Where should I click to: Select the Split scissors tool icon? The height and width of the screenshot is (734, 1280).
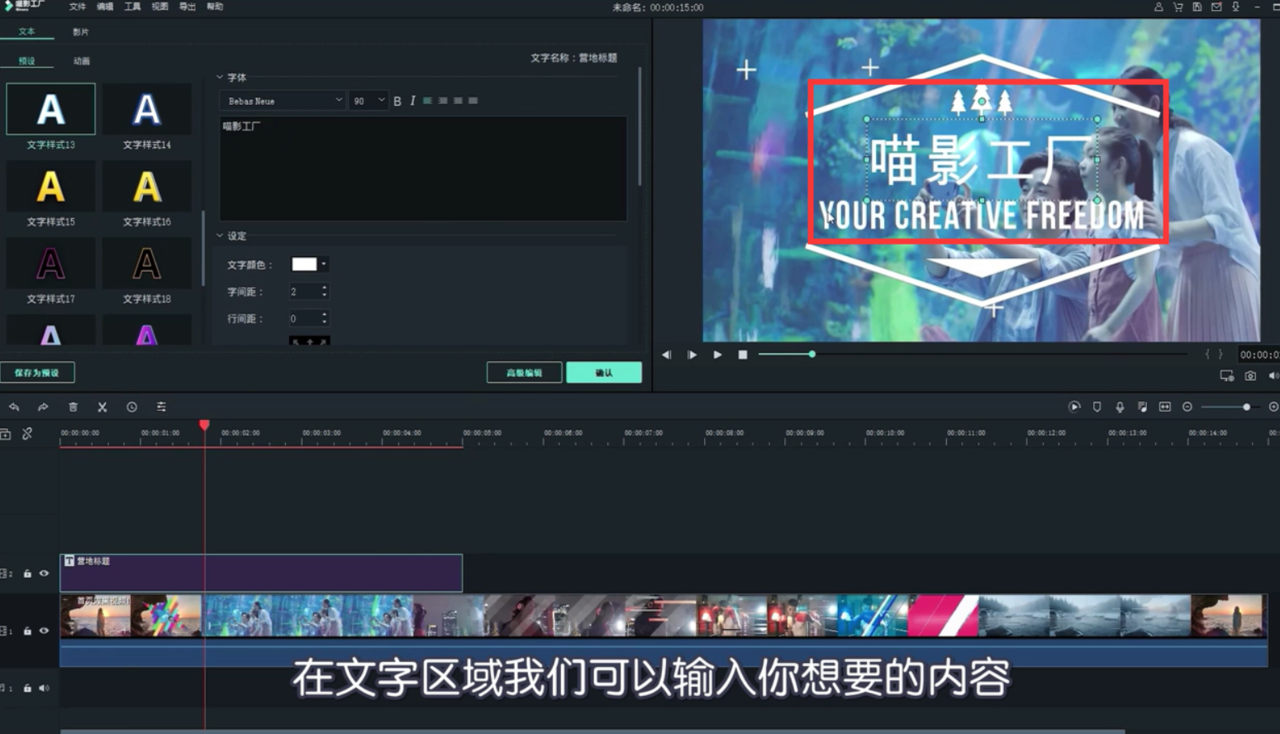click(103, 407)
